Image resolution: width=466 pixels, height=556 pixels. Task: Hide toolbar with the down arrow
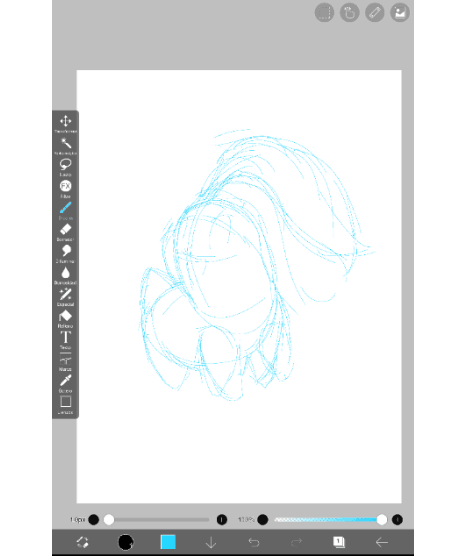[211, 542]
